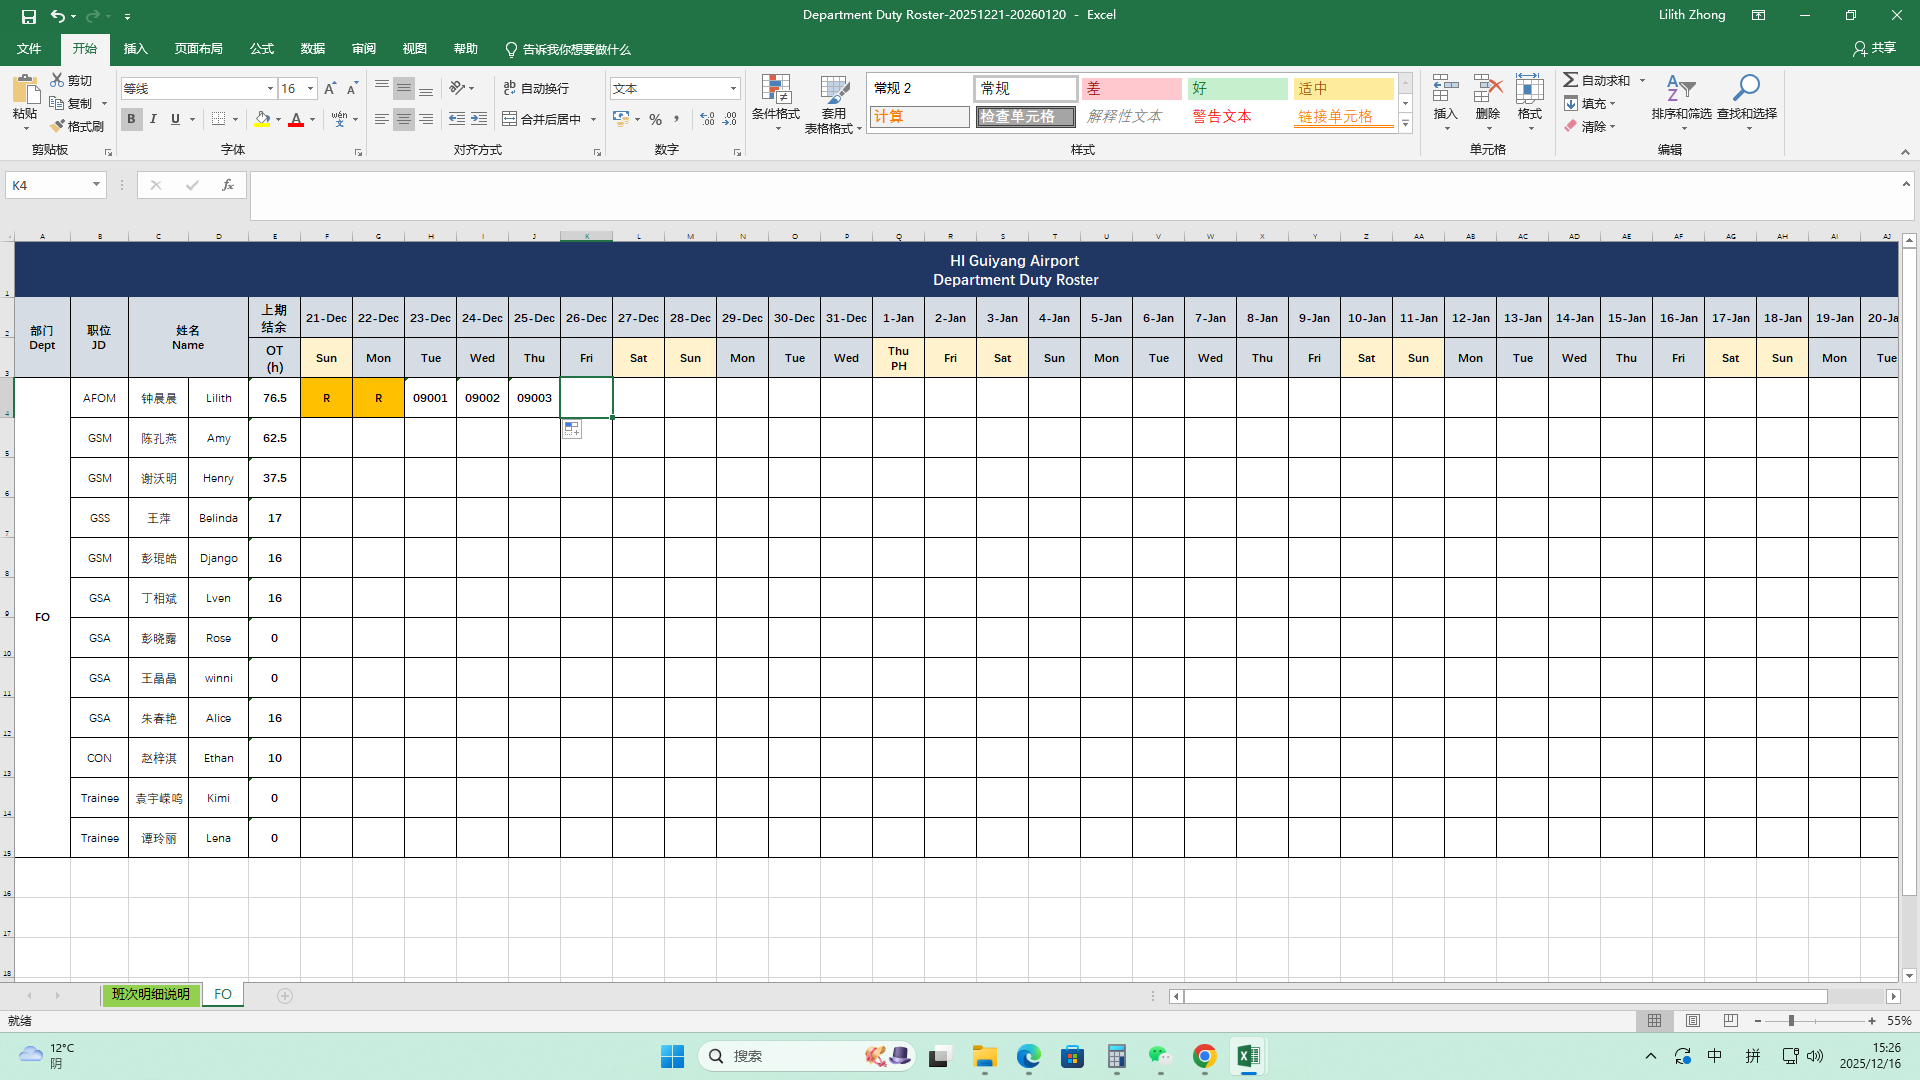
Task: Expand the number format combo box
Action: pos(733,88)
